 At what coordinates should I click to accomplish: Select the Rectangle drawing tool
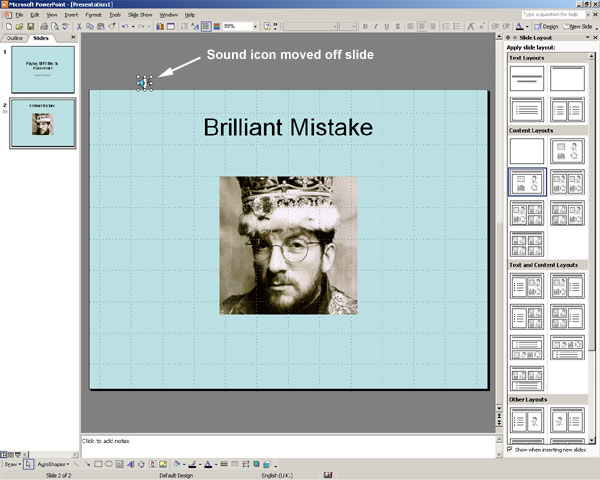(x=95, y=464)
